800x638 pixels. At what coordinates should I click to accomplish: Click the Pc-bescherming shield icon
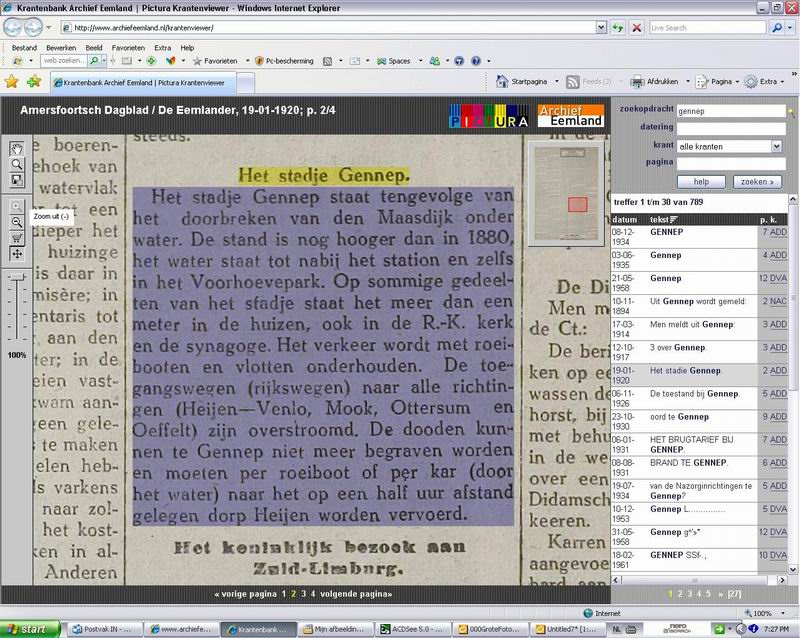259,61
